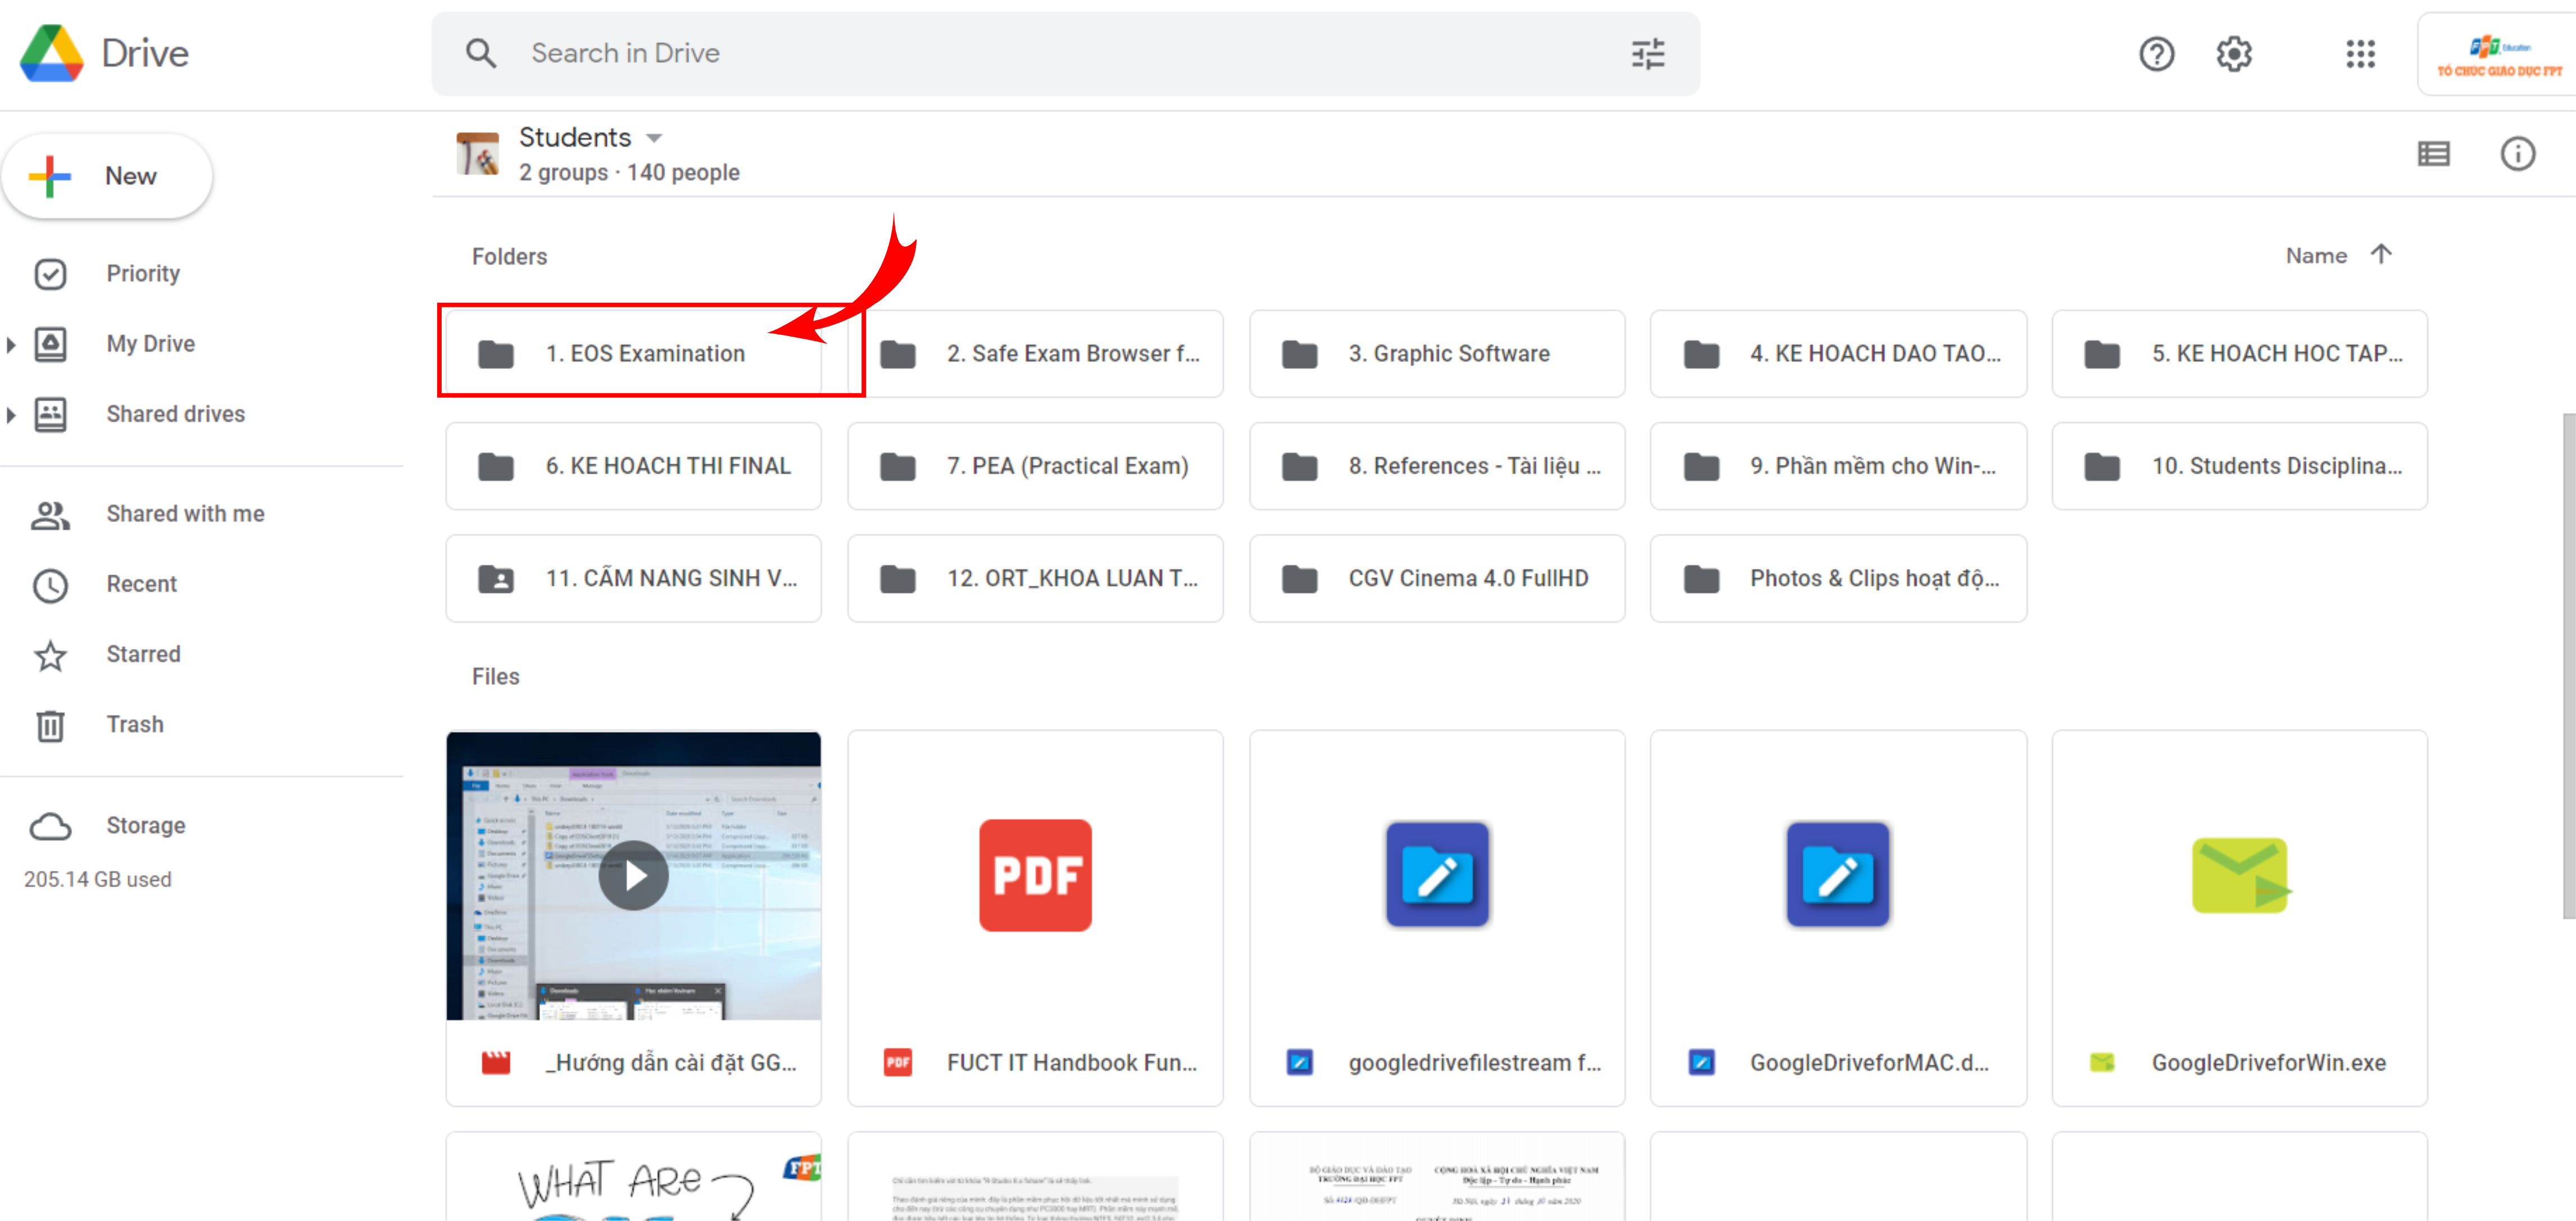Switch to list view layout
This screenshot has width=2576, height=1221.
point(2434,153)
